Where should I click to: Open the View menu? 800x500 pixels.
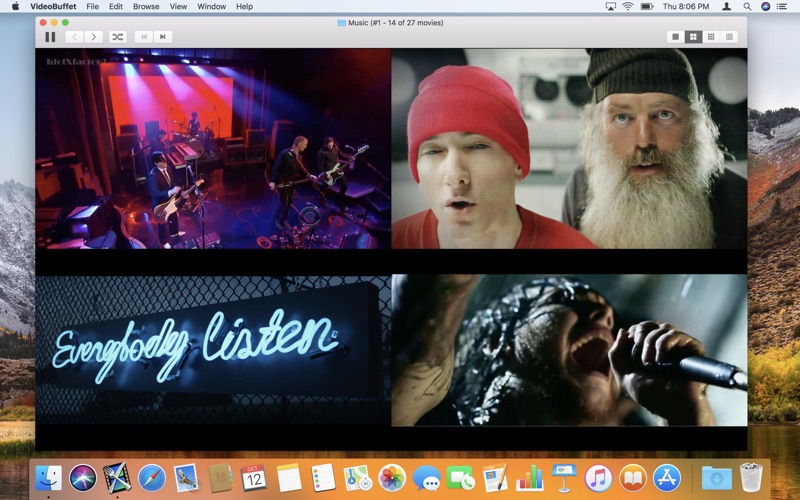178,7
